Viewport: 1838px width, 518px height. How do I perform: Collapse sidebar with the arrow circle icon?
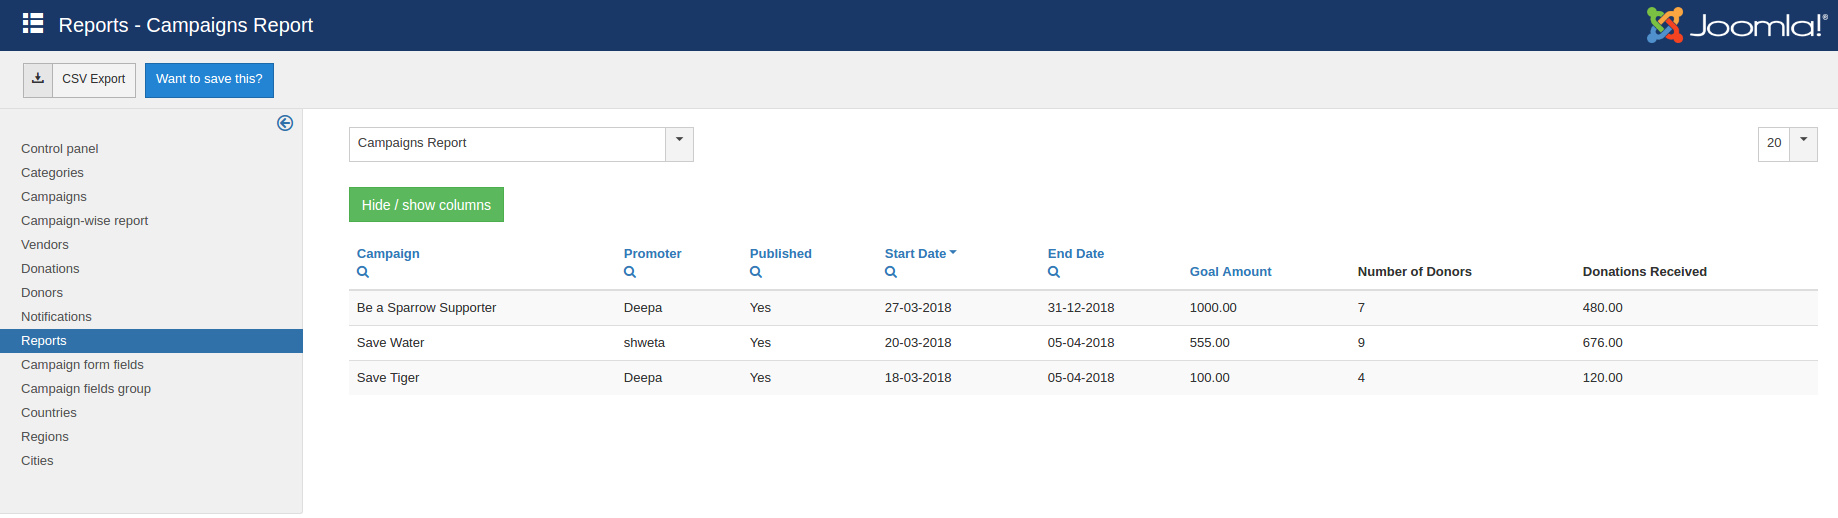285,123
